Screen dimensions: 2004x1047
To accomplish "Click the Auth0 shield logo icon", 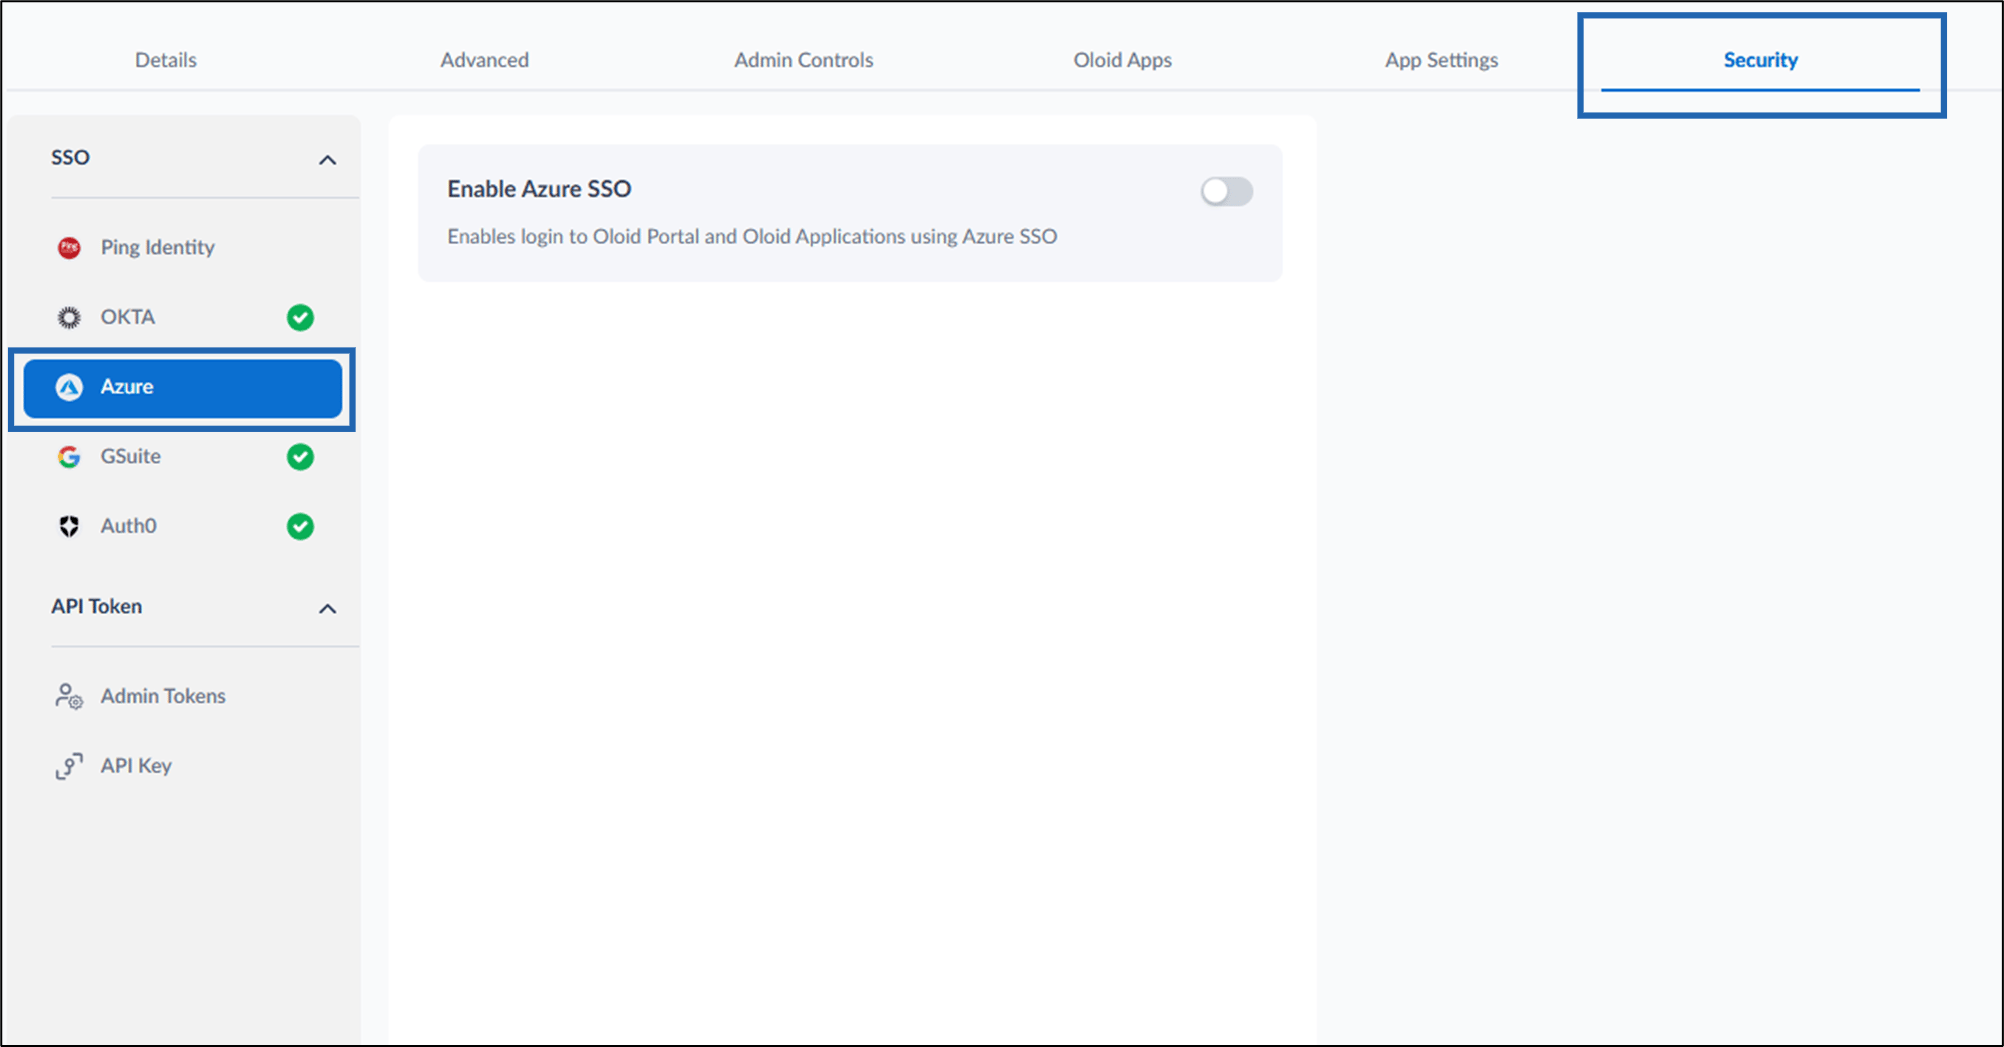I will (x=69, y=526).
